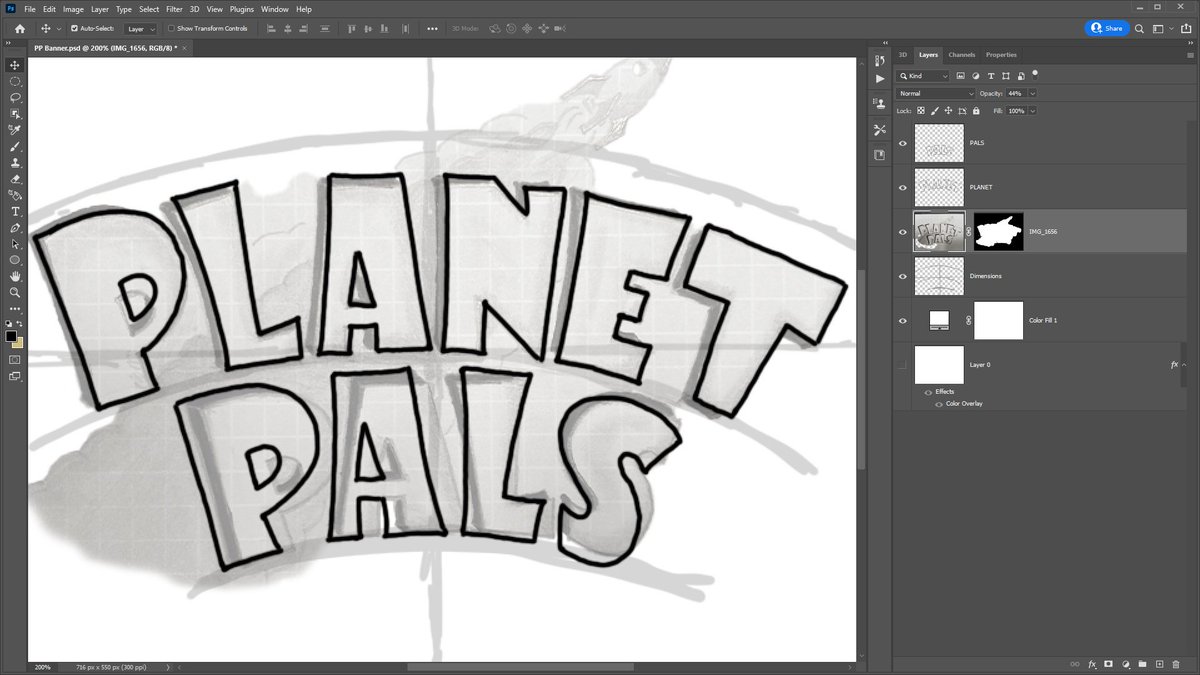Toggle Color Overlay effect visibility

938,404
